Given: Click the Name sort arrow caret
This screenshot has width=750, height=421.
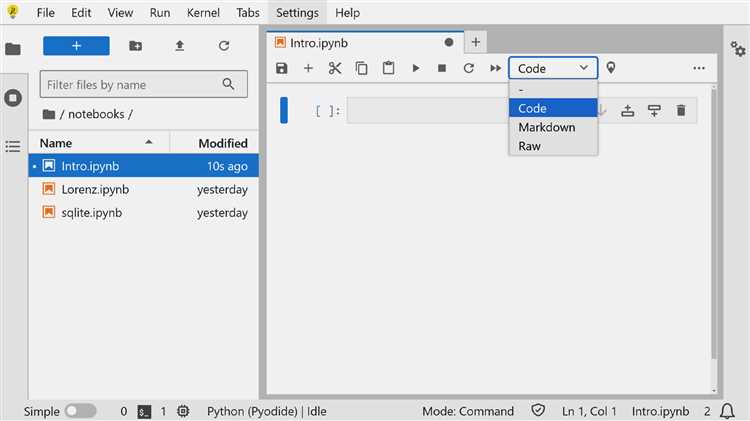Looking at the screenshot, I should pyautogui.click(x=149, y=142).
